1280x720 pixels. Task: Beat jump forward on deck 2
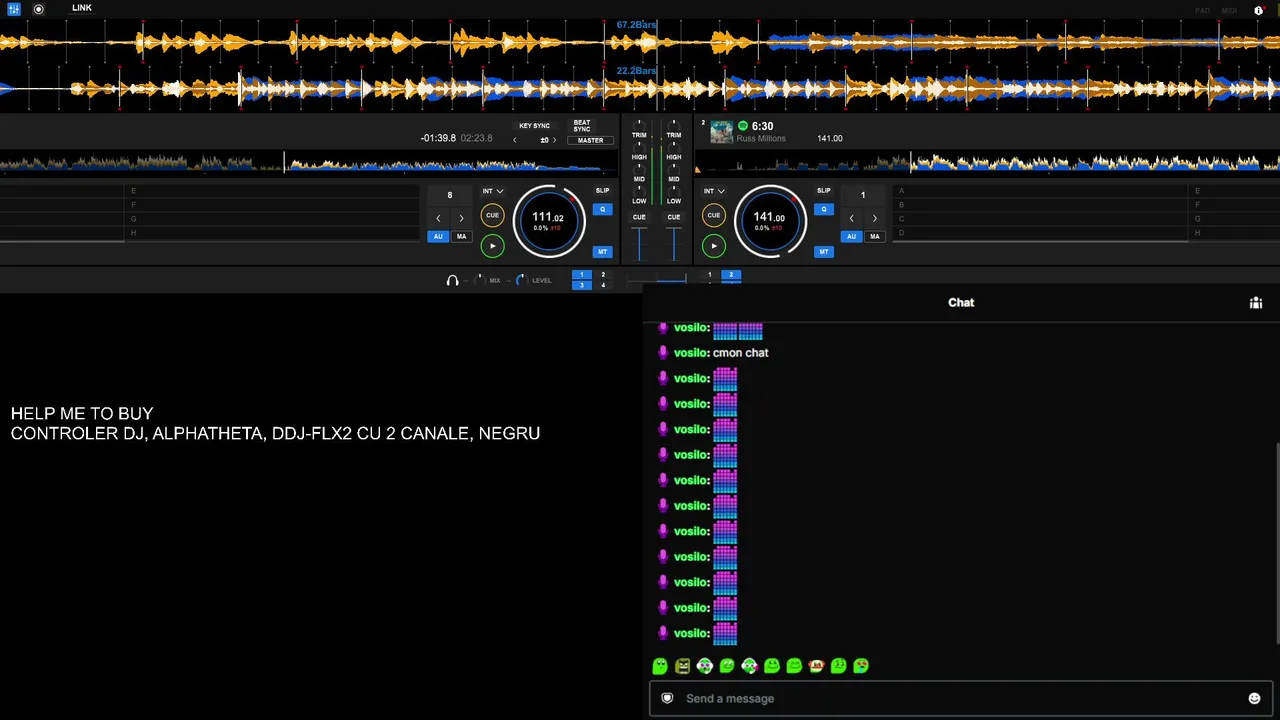(x=874, y=218)
